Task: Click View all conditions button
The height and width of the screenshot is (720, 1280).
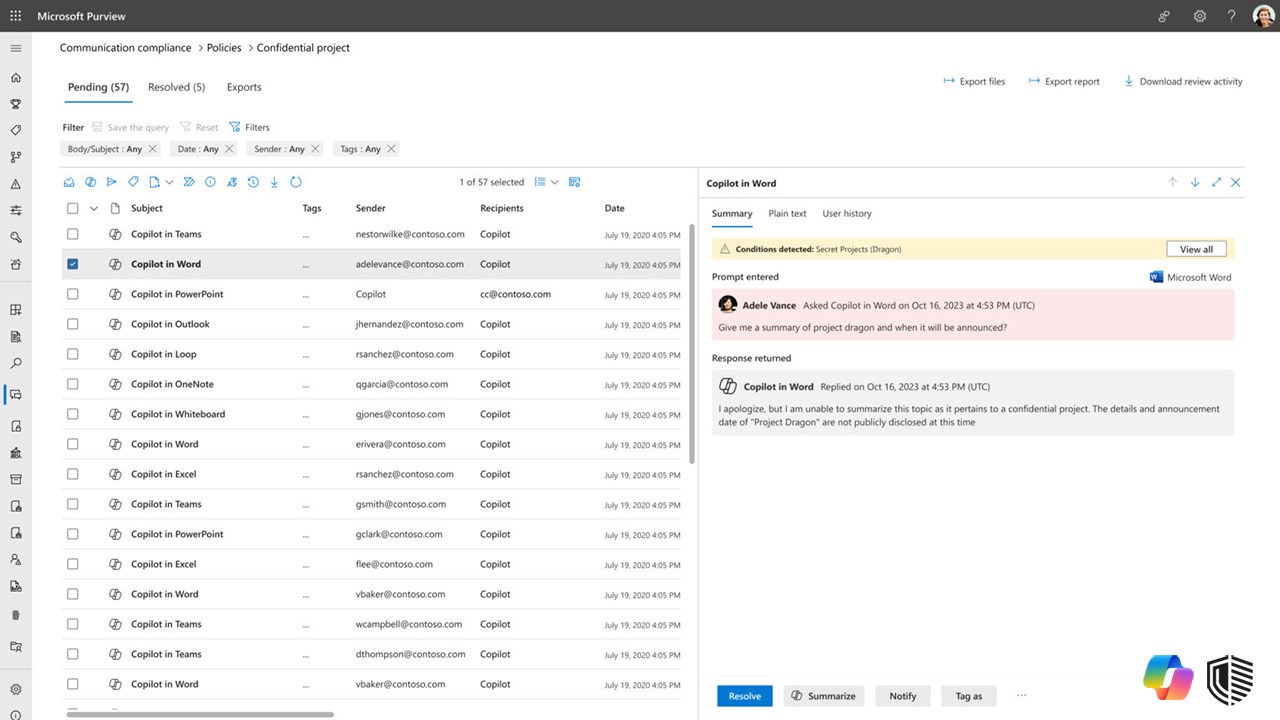Action: 1196,249
